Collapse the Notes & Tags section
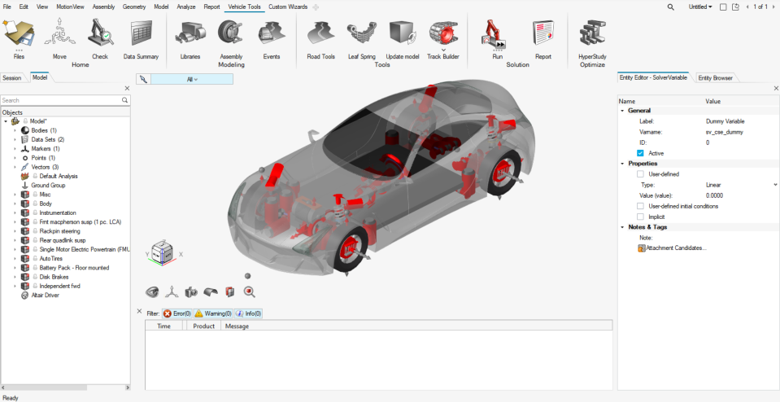 [623, 227]
